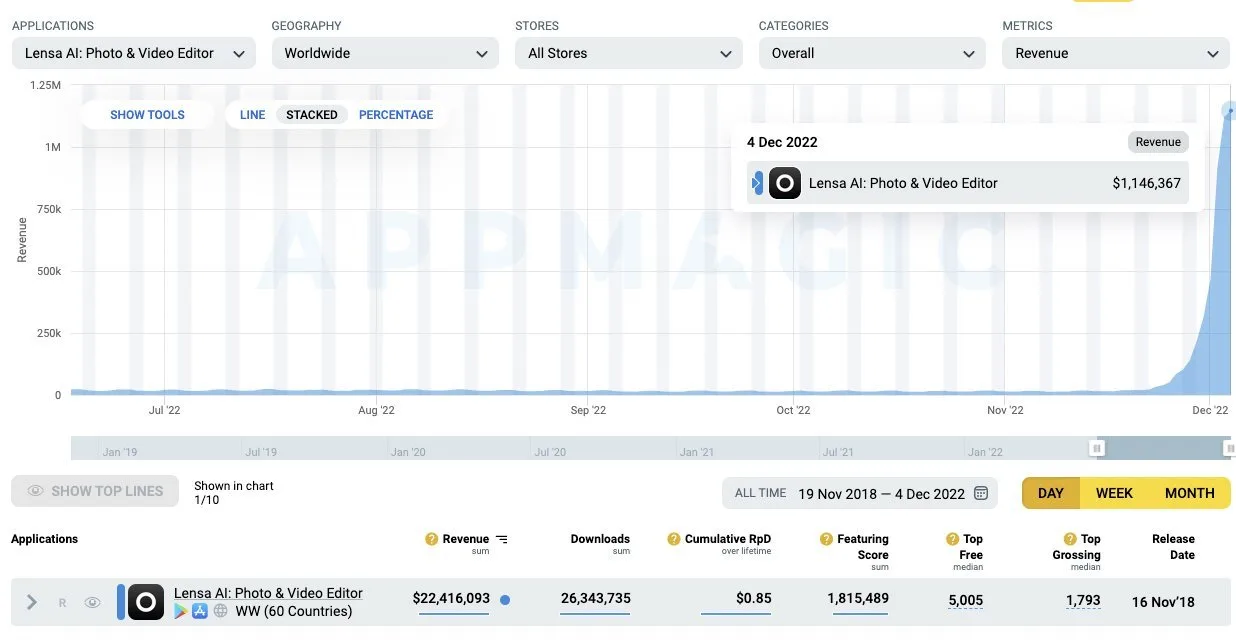This screenshot has width=1236, height=644.
Task: Click the globe icon beside WW
Action: [220, 611]
